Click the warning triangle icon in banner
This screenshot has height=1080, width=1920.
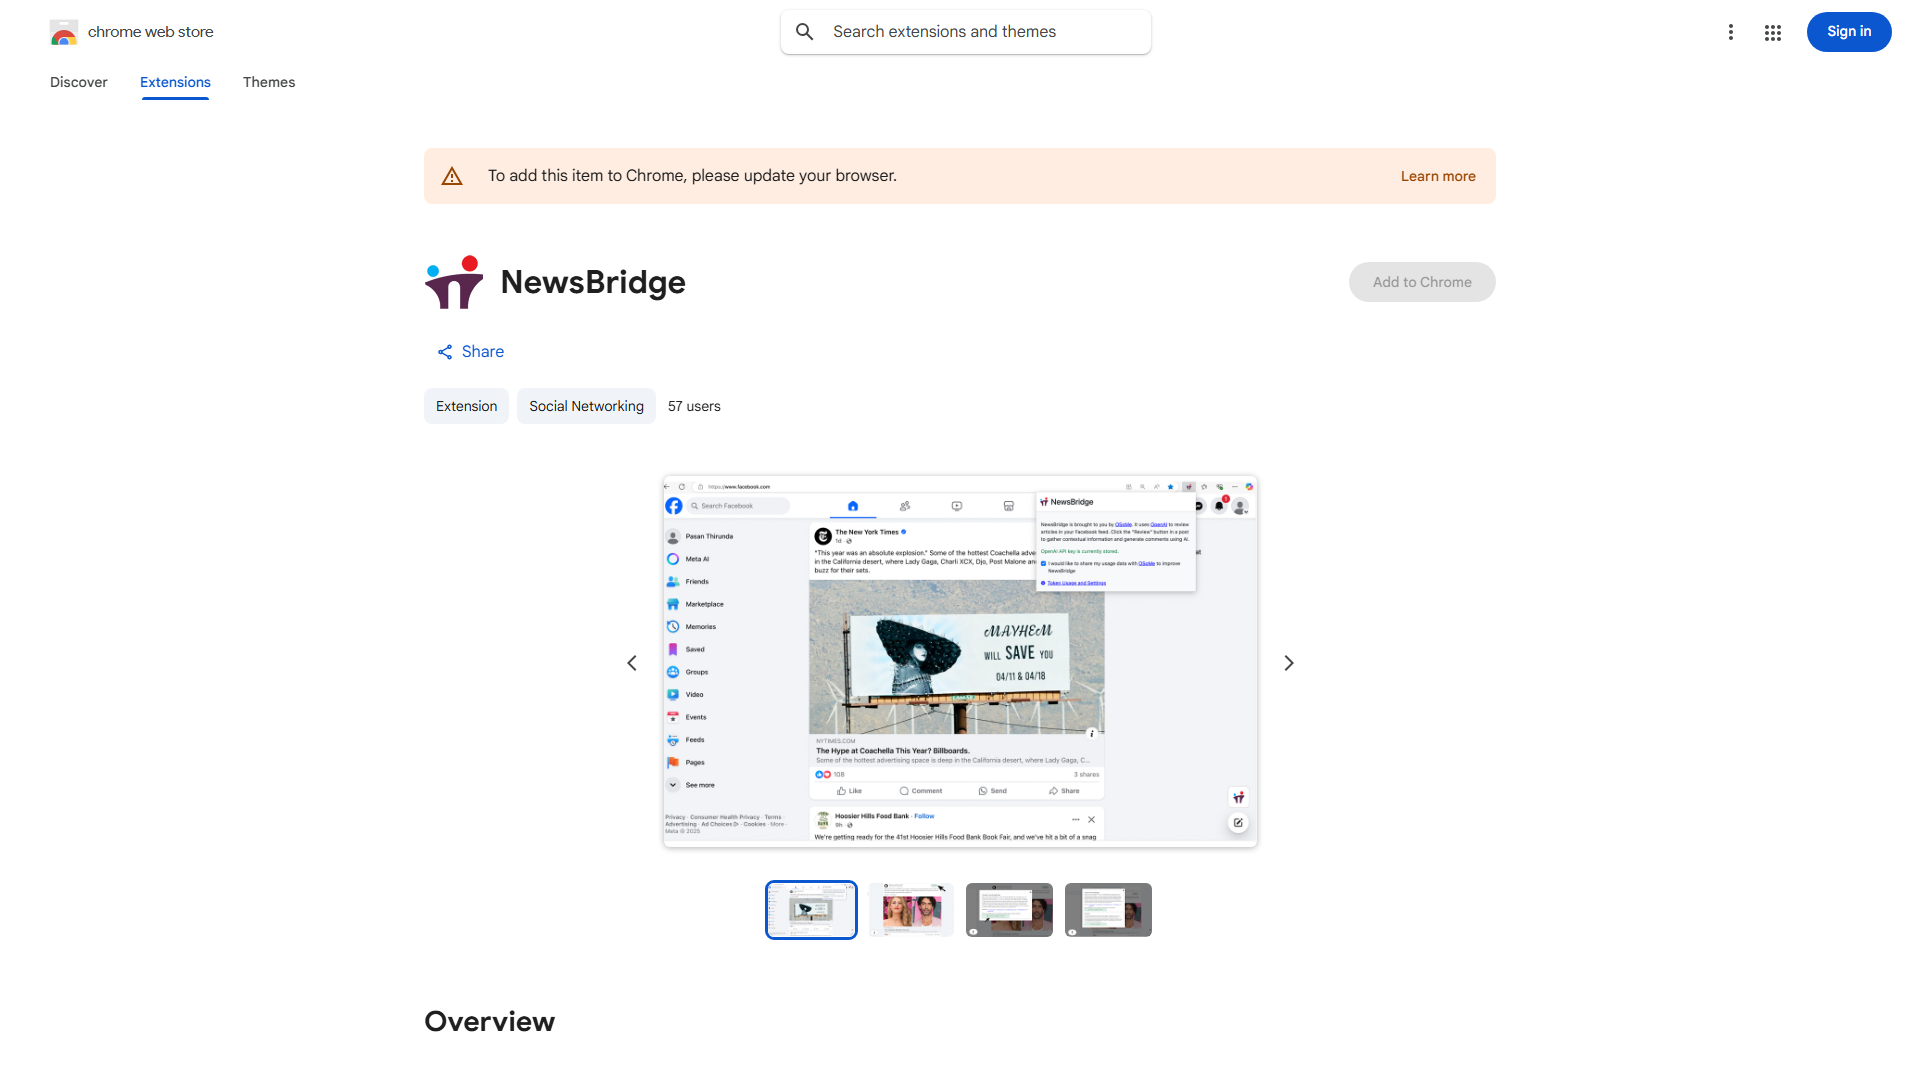(x=452, y=176)
